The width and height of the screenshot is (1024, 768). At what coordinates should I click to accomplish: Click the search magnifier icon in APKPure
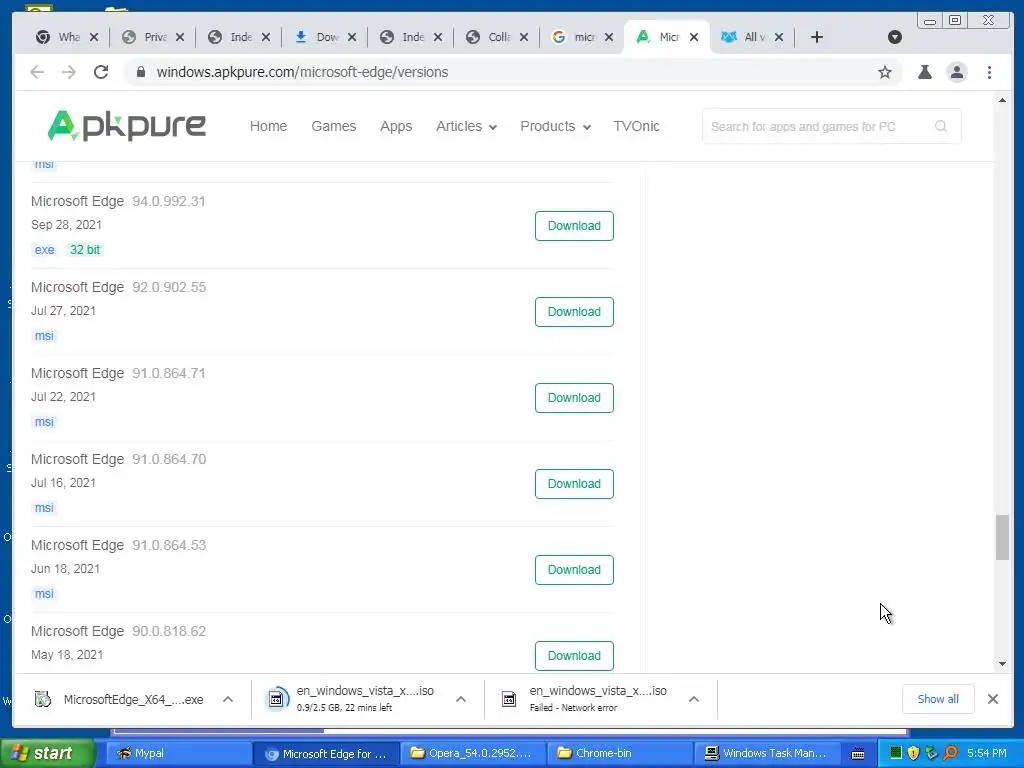[x=940, y=126]
